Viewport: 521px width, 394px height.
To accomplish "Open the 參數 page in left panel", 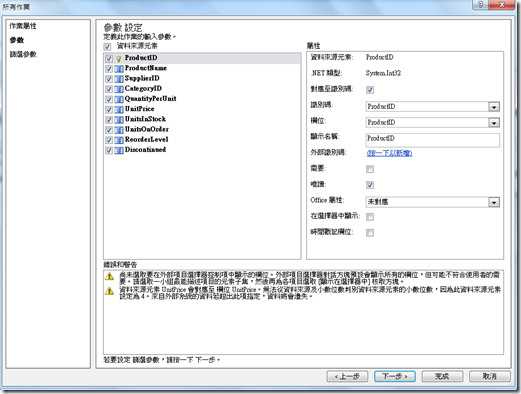I will (x=17, y=40).
